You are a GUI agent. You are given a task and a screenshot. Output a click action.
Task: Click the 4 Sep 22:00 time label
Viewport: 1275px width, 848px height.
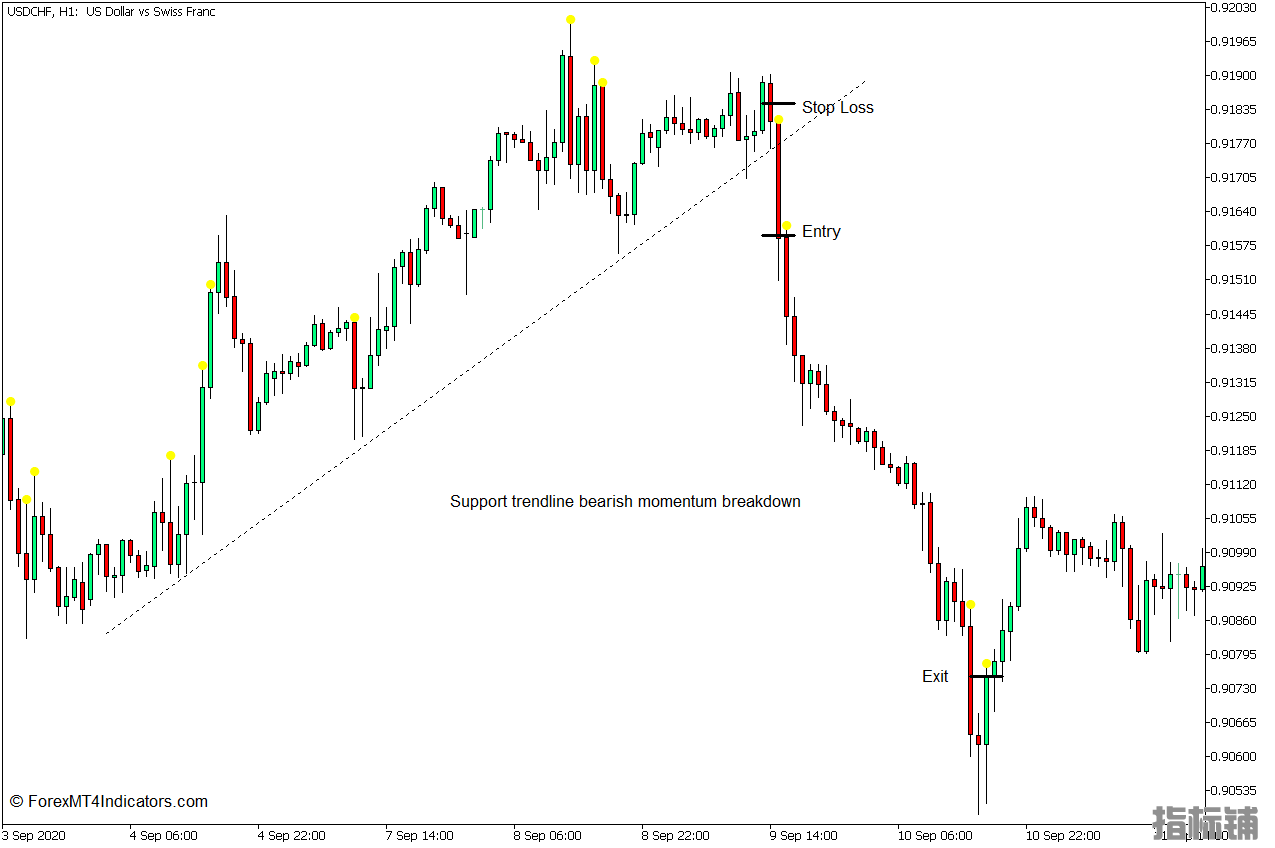click(x=291, y=836)
